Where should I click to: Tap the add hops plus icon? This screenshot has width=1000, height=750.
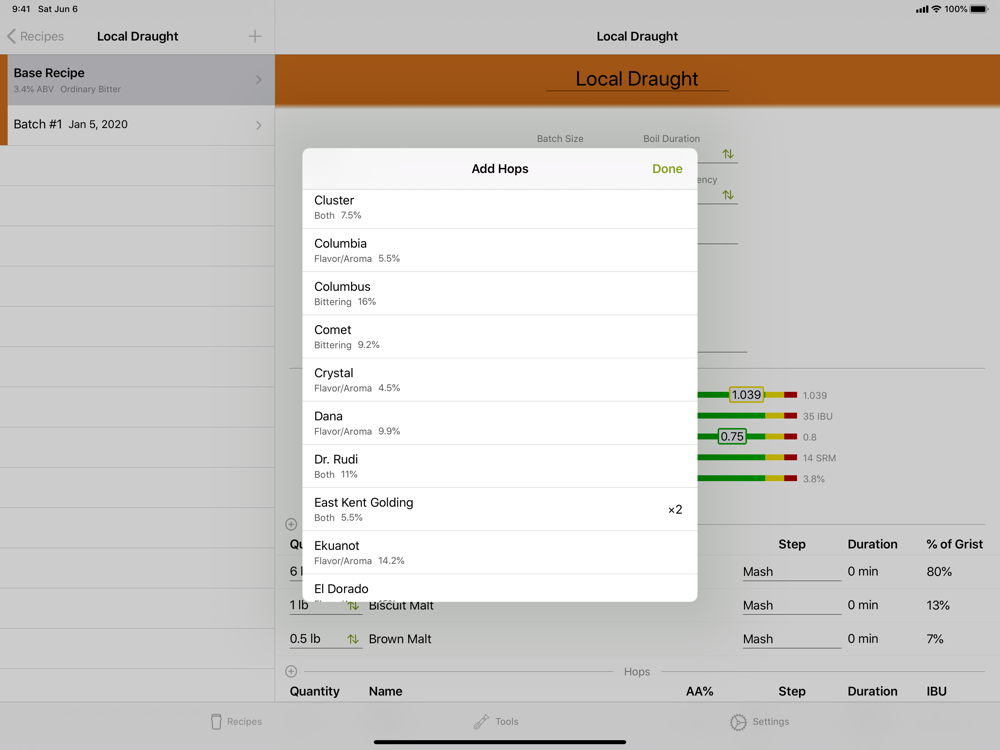click(x=291, y=671)
